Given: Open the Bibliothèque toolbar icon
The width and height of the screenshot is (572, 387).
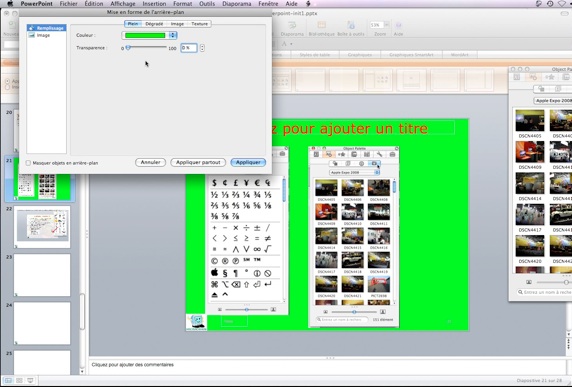Looking at the screenshot, I should pos(321,25).
